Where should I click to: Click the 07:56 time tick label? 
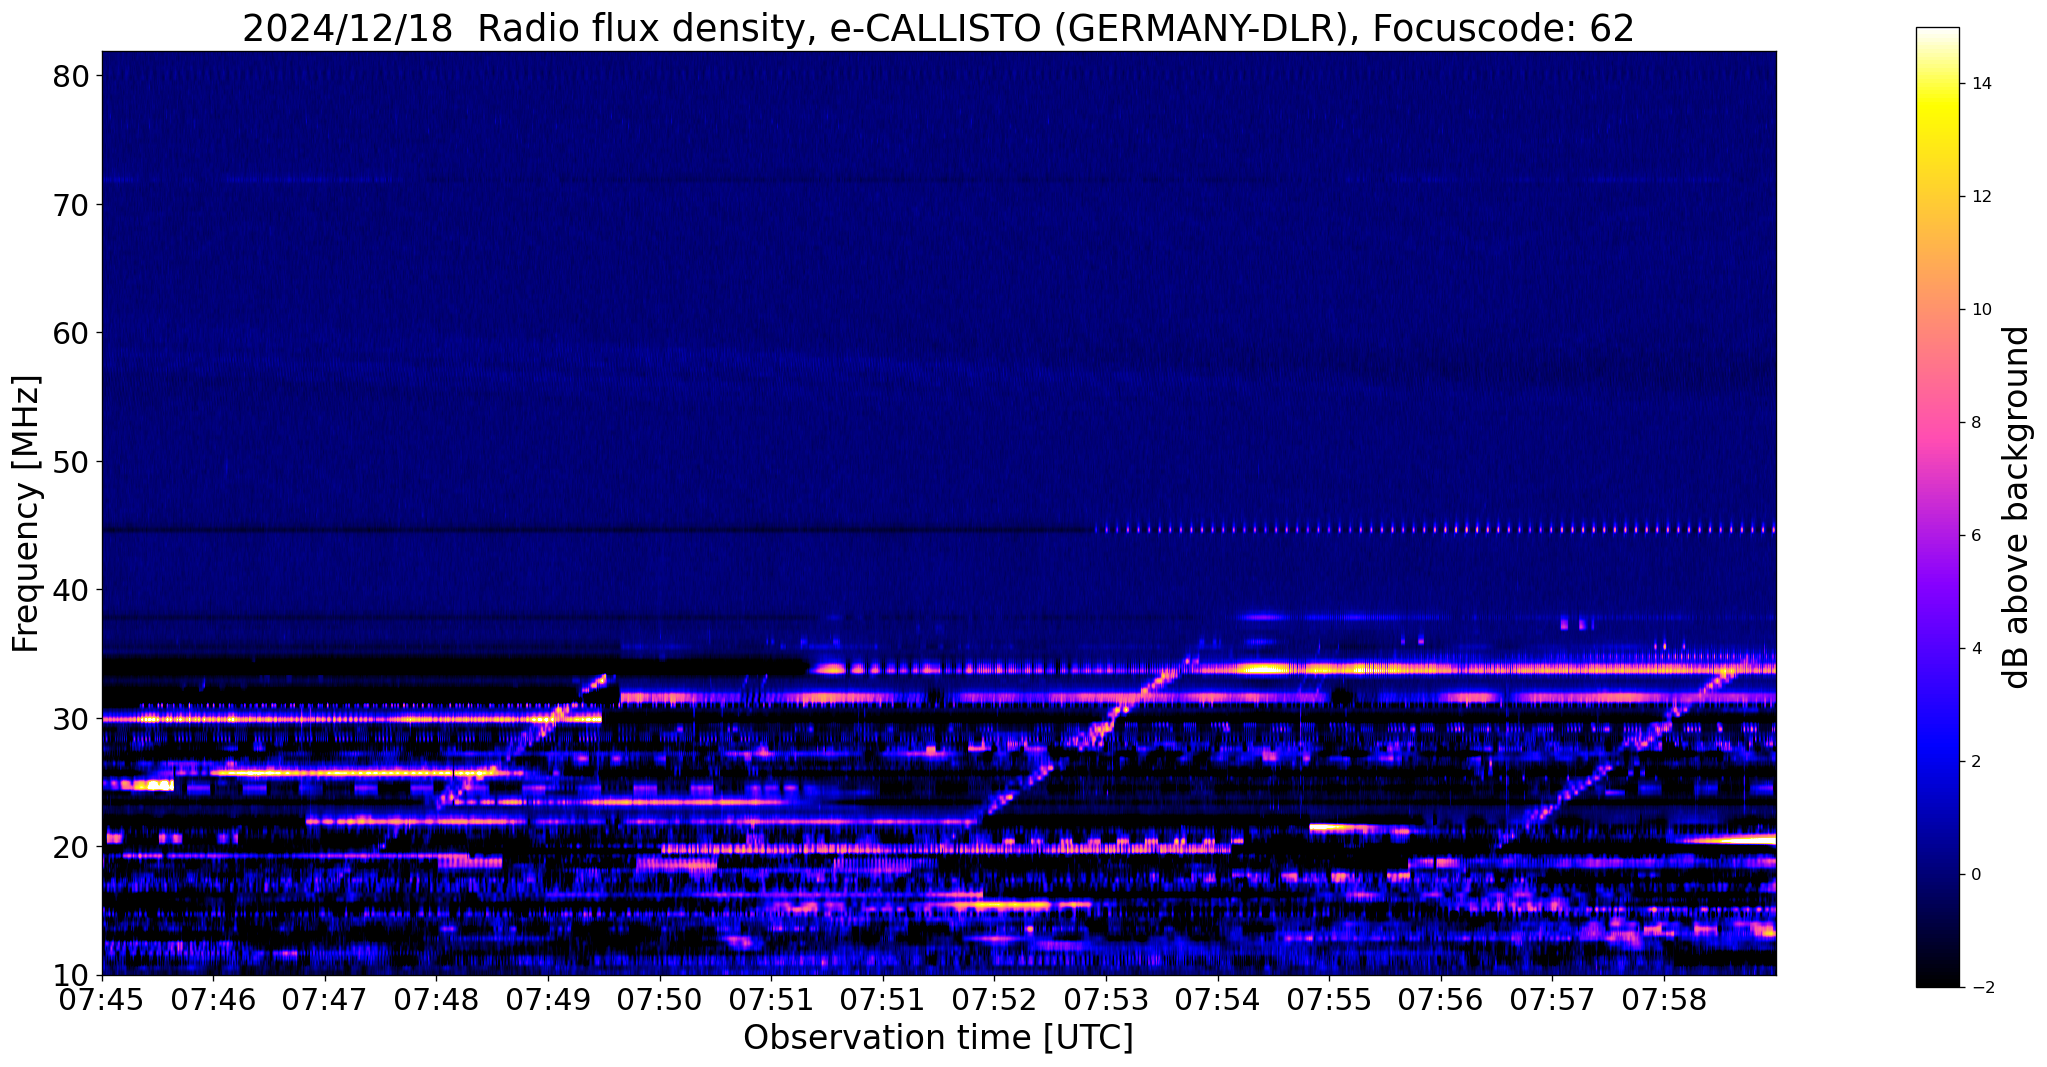(1441, 1000)
